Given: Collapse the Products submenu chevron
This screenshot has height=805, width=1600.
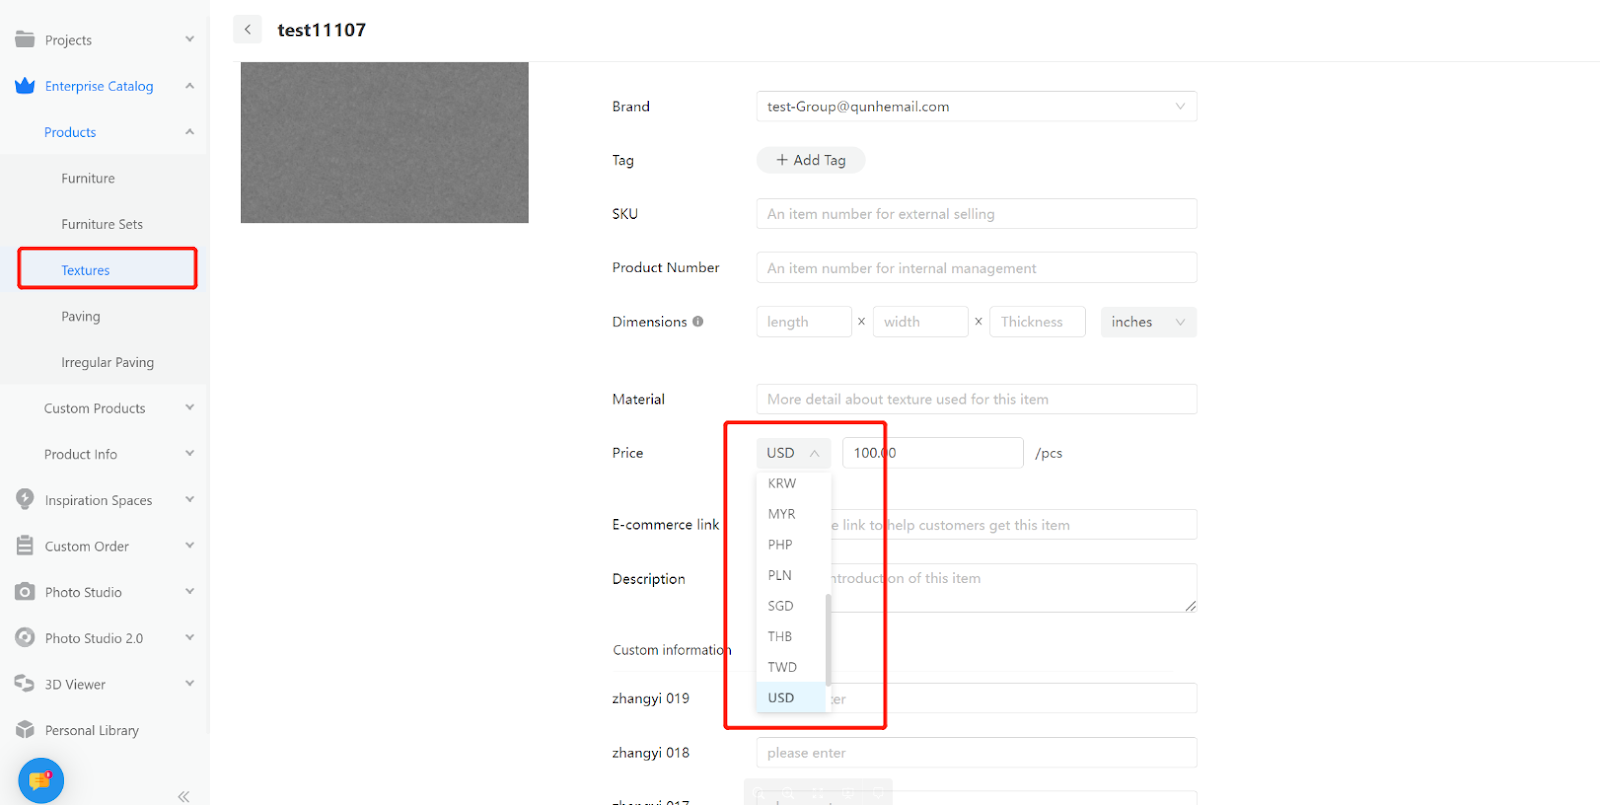Looking at the screenshot, I should coord(190,132).
